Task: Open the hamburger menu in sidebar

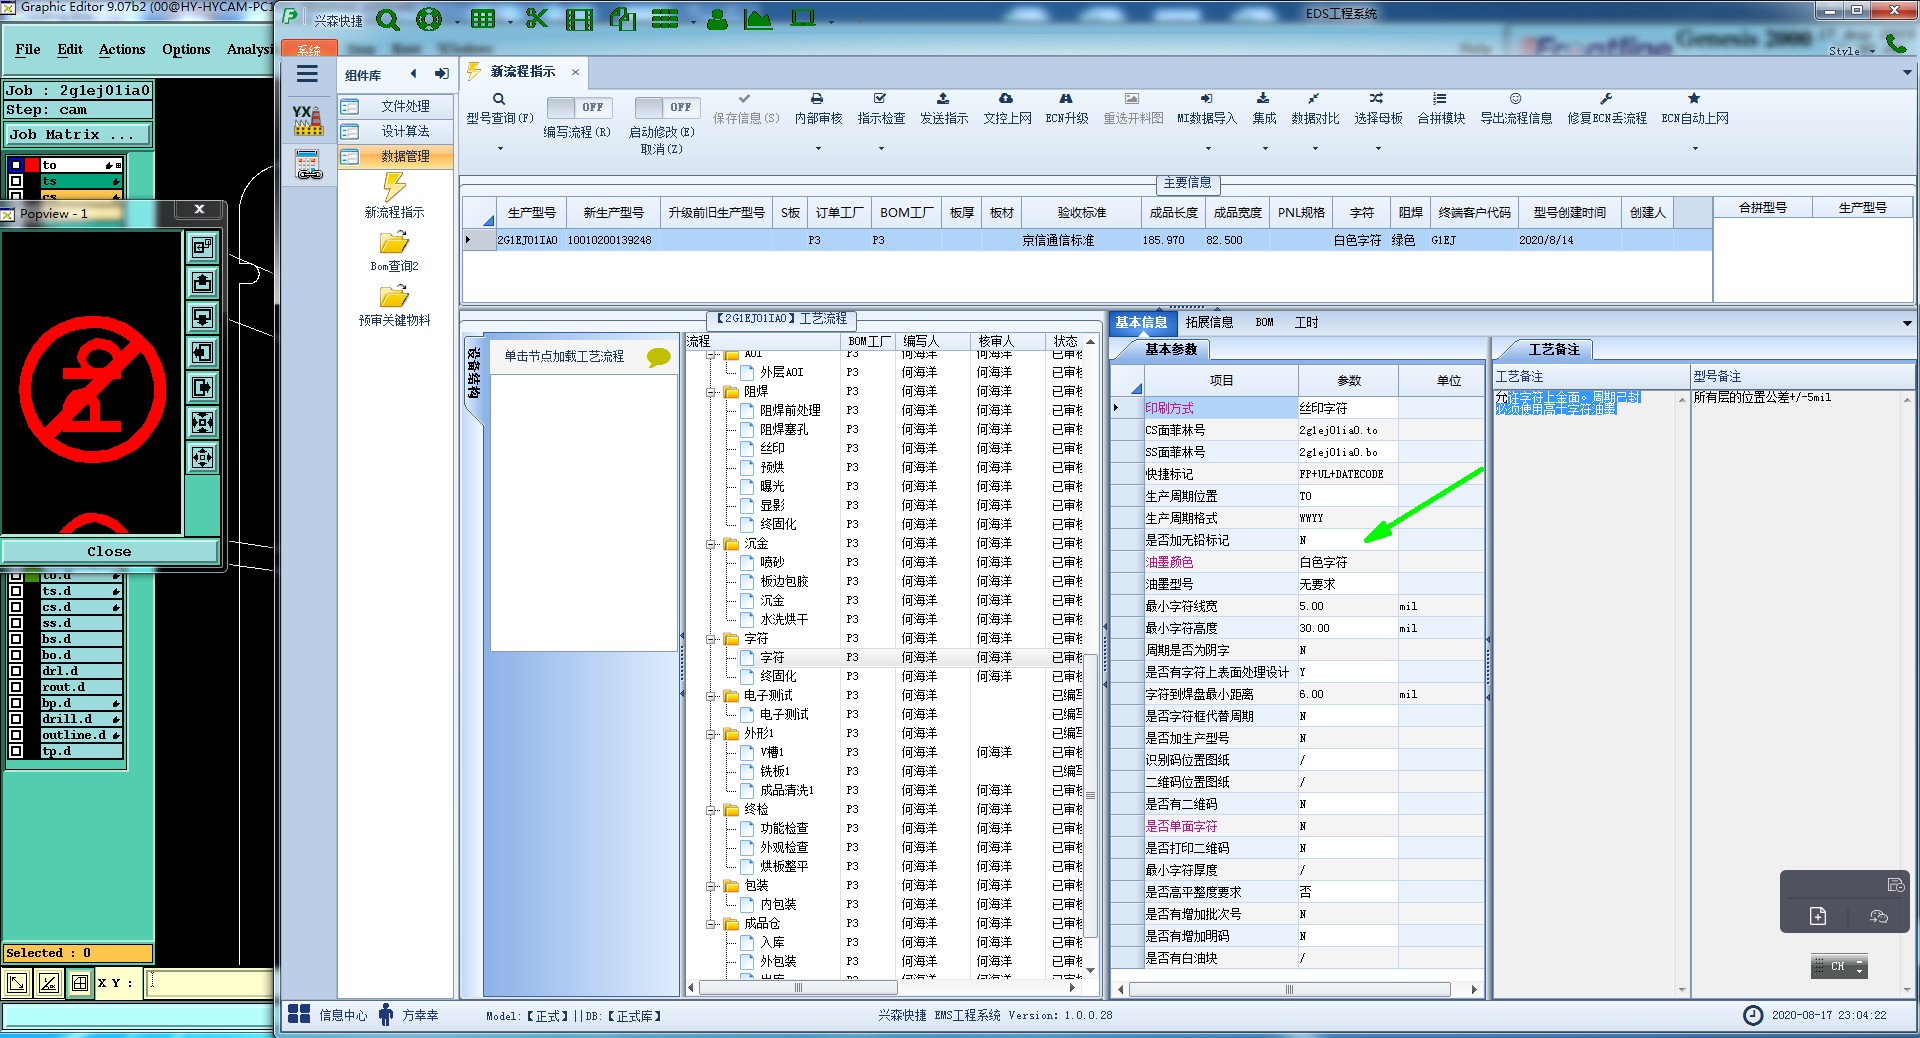Action: (x=307, y=74)
